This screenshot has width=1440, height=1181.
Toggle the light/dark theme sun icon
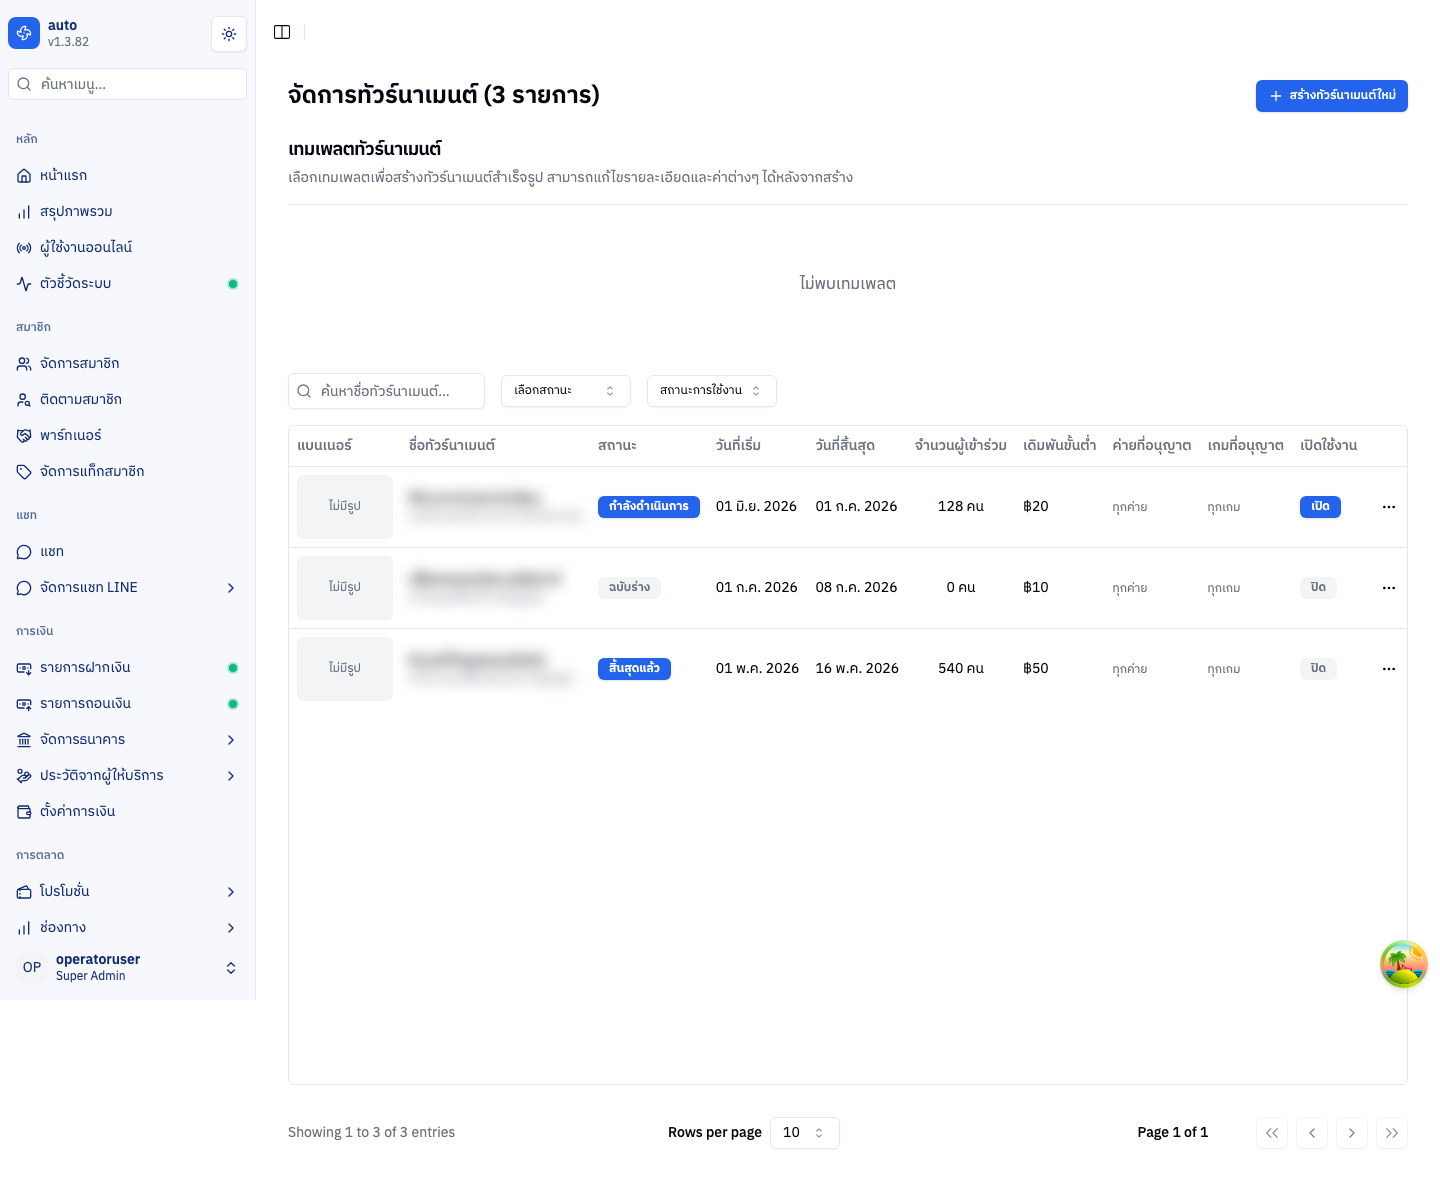229,34
